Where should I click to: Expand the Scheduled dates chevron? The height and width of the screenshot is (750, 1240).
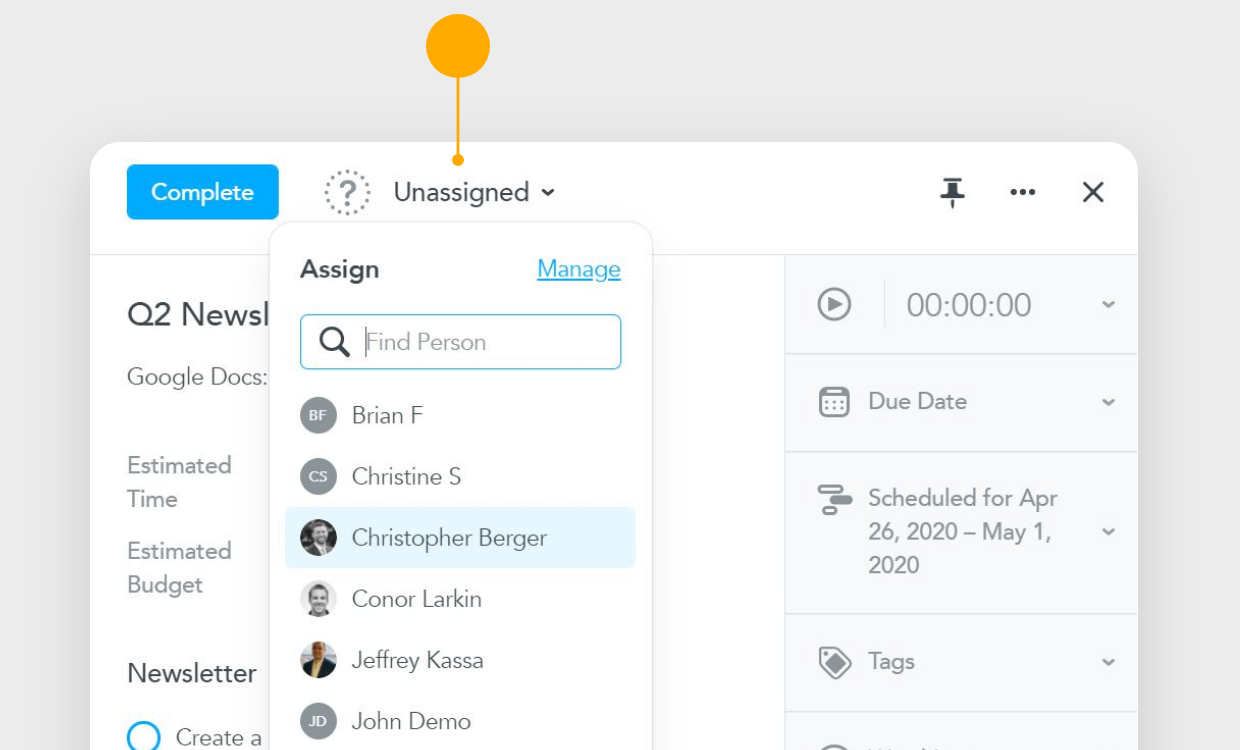(x=1108, y=531)
